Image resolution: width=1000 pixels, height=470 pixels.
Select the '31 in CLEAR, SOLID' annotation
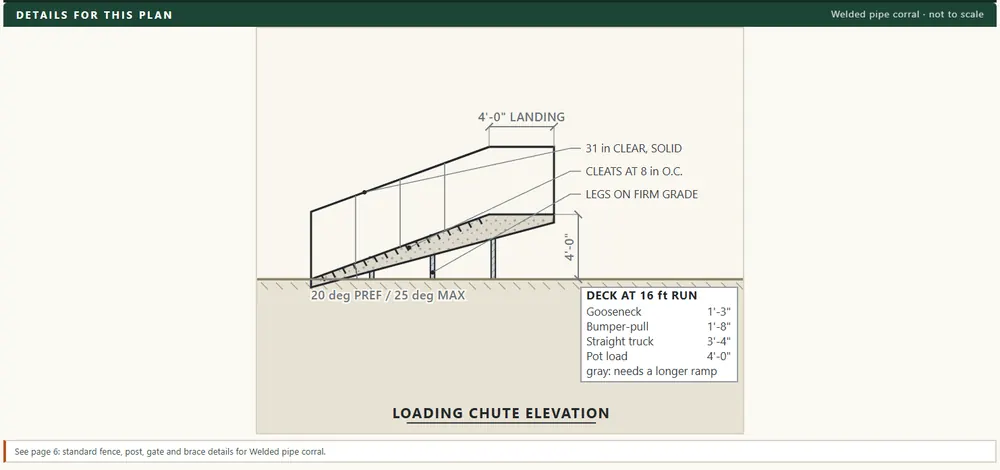click(633, 149)
